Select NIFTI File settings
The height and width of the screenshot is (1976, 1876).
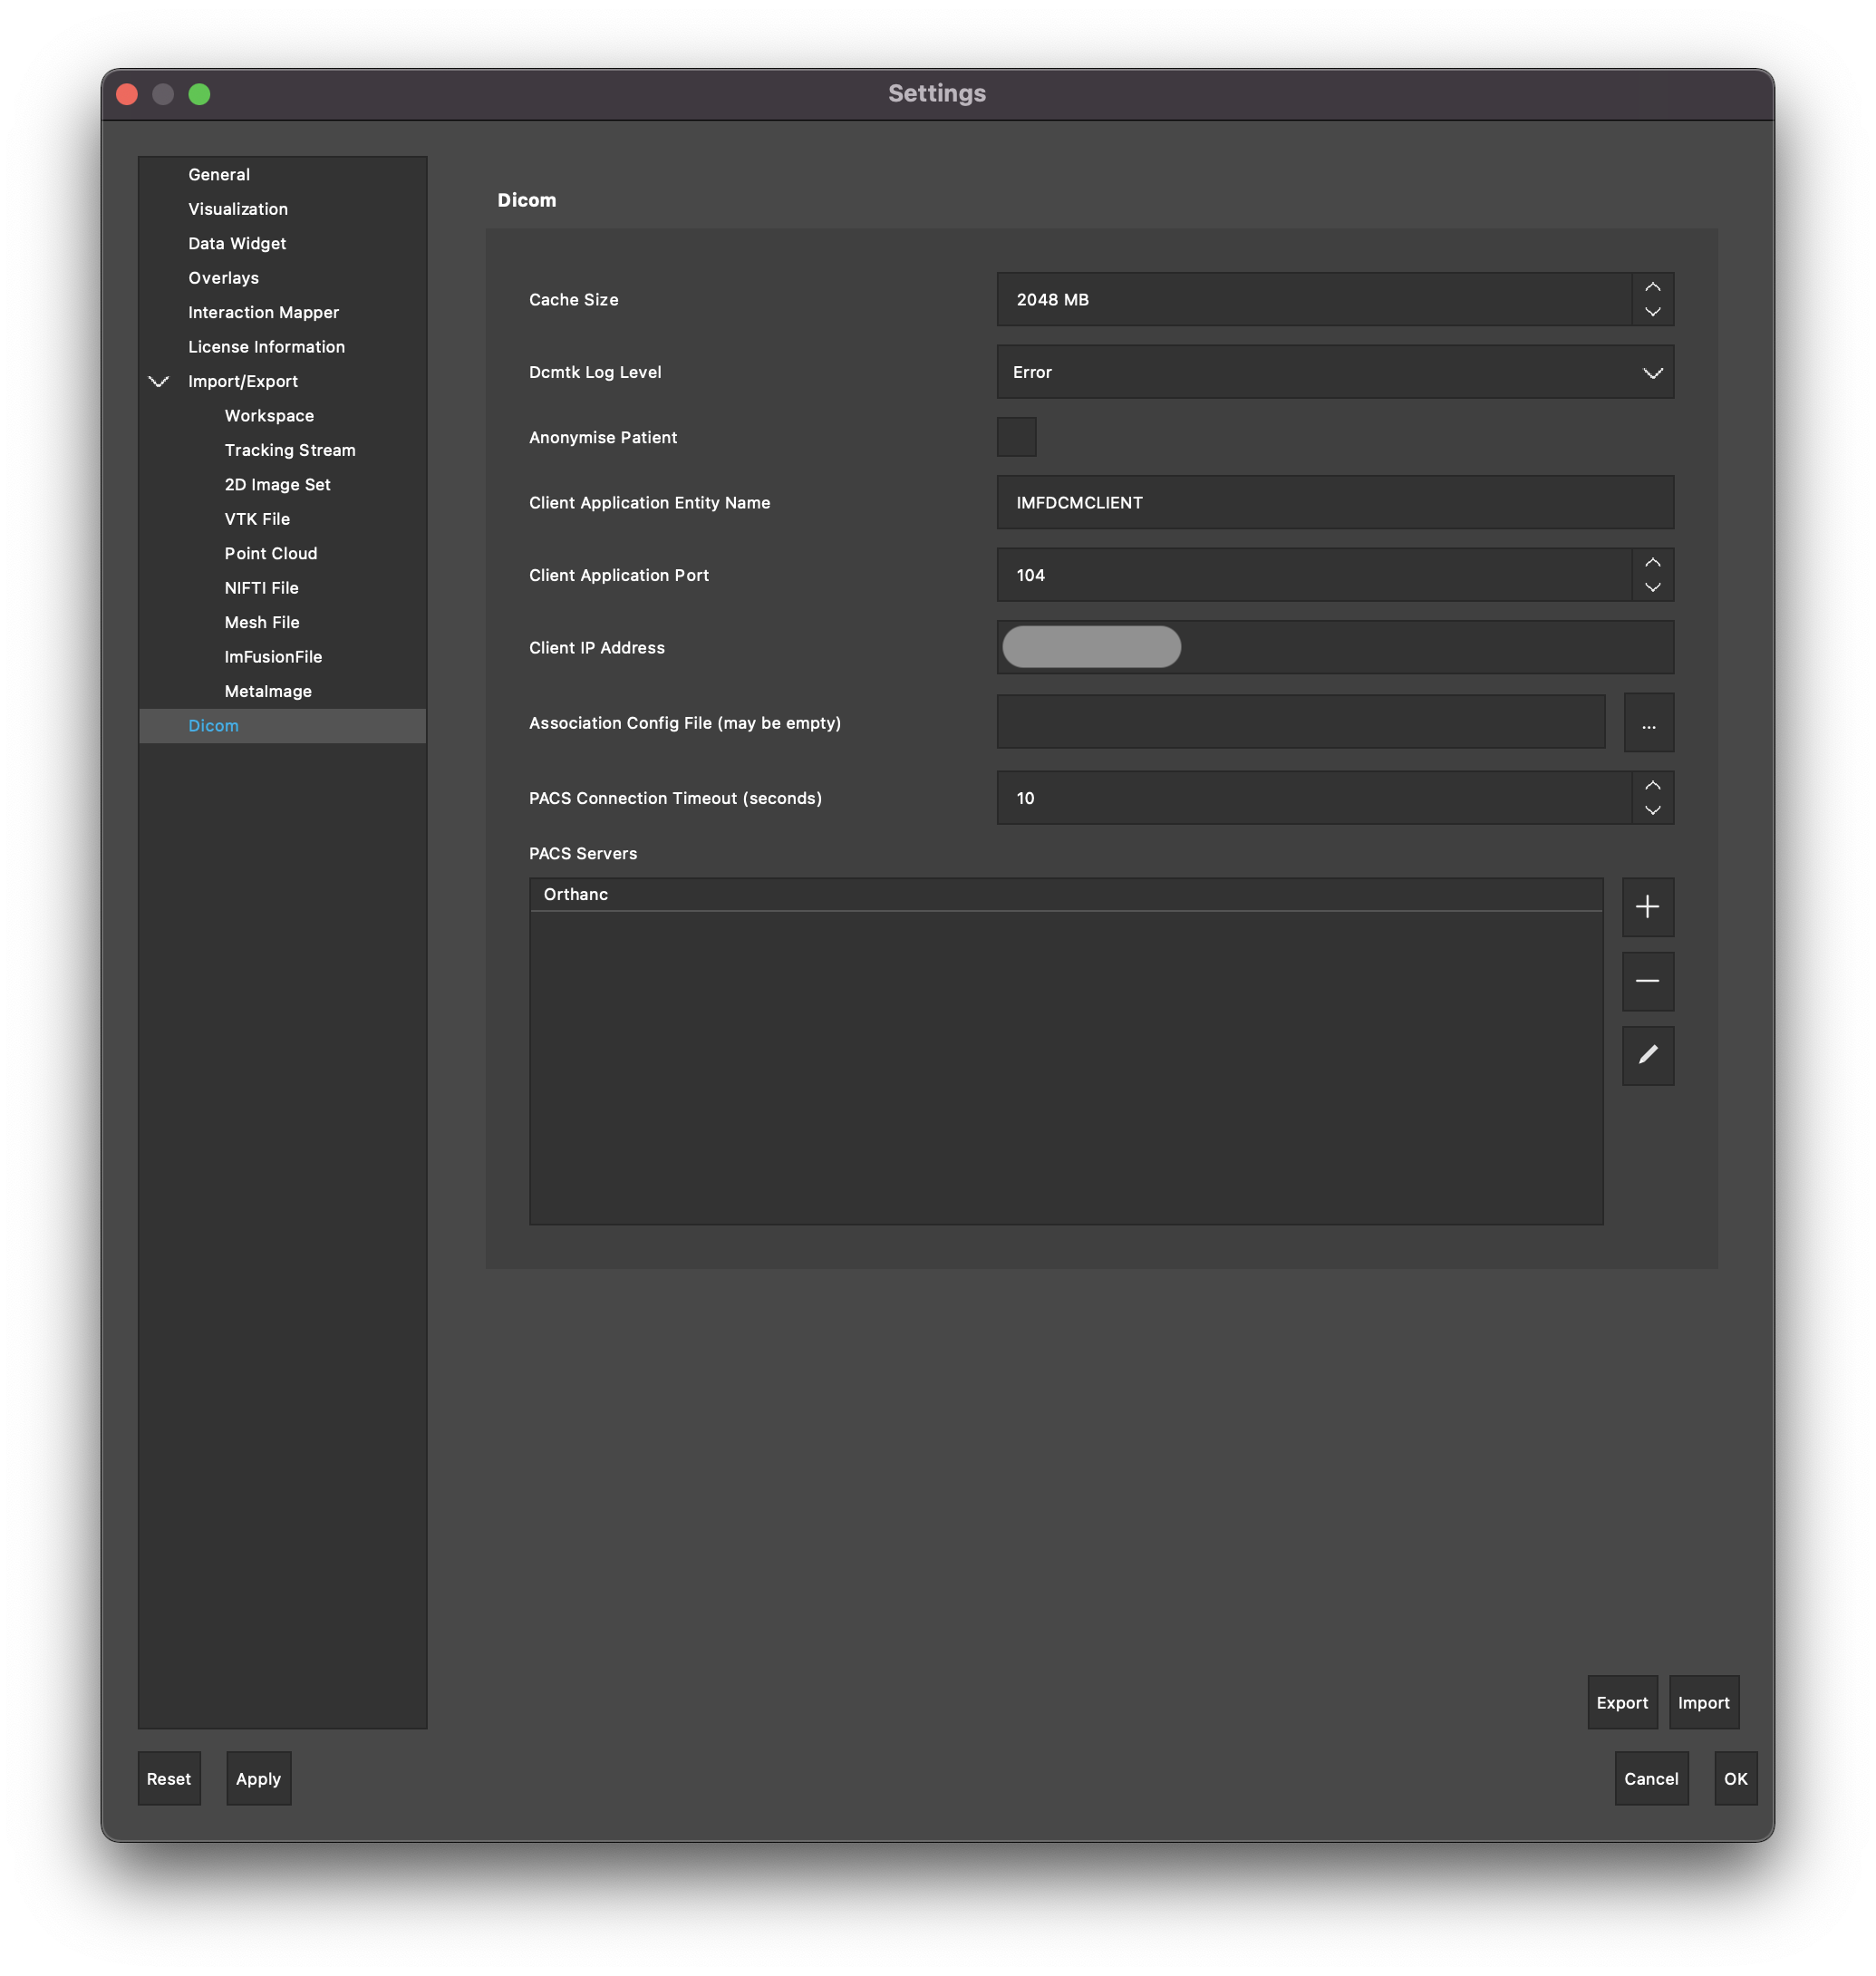click(261, 588)
